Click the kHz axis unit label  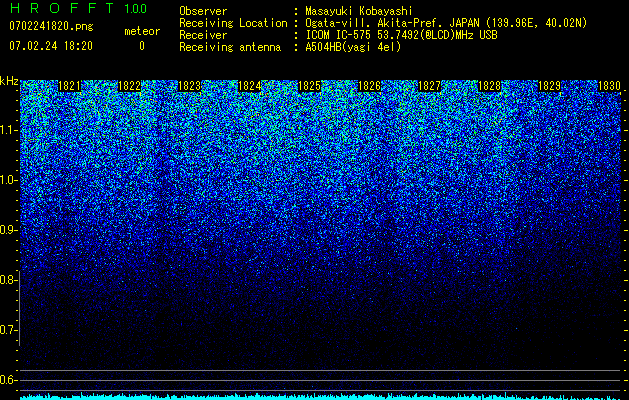[x=9, y=81]
